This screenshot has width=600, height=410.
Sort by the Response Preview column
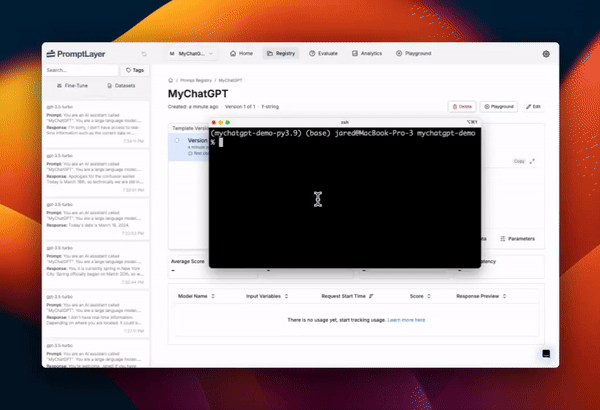coord(481,296)
